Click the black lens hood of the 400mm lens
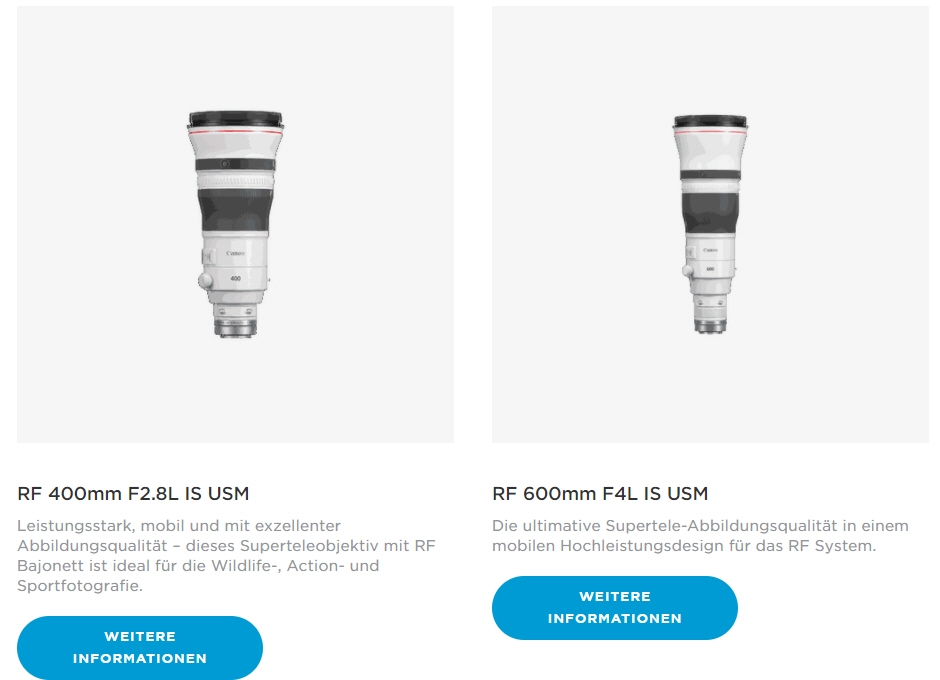The height and width of the screenshot is (680, 940). [x=235, y=119]
